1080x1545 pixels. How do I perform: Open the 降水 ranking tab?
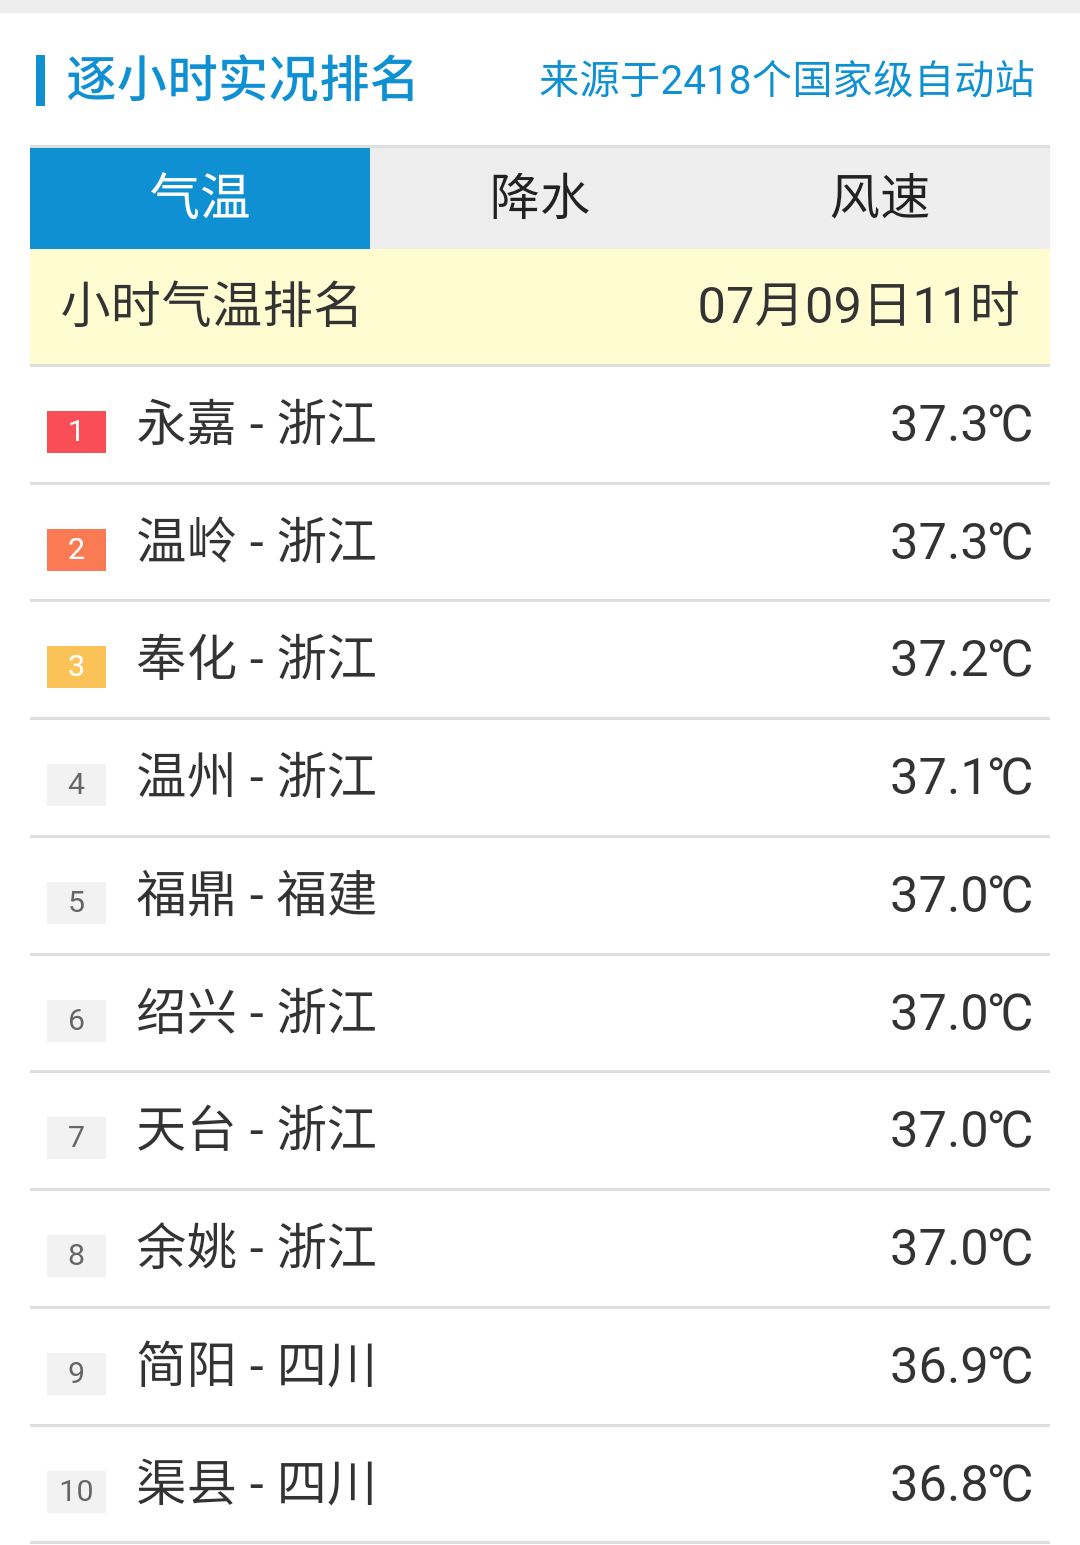[540, 197]
